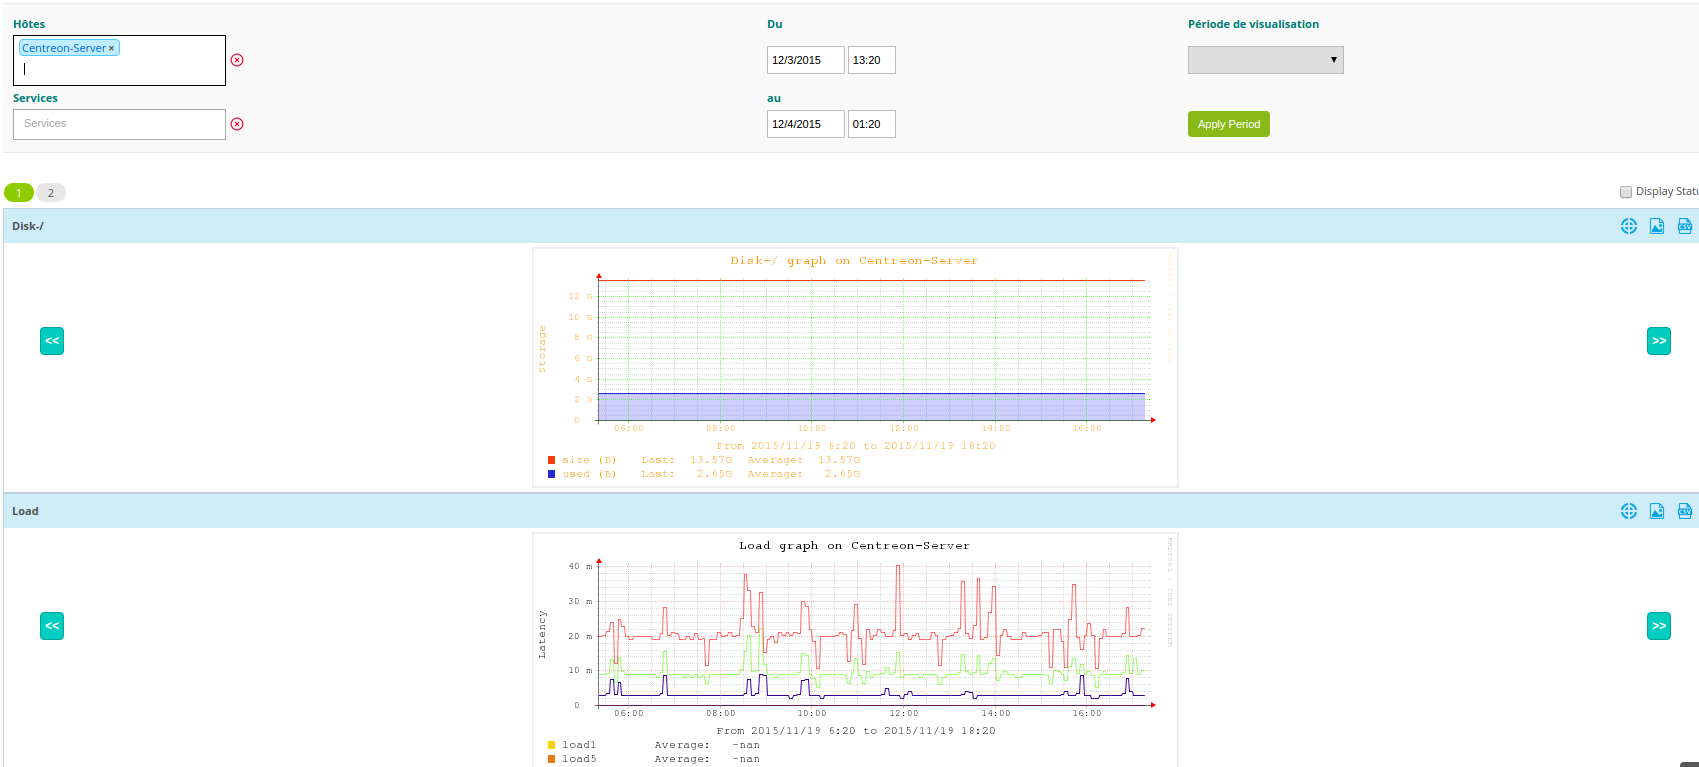The width and height of the screenshot is (1699, 767).
Task: Click the orange load5 legend swatch
Action: click(x=551, y=759)
